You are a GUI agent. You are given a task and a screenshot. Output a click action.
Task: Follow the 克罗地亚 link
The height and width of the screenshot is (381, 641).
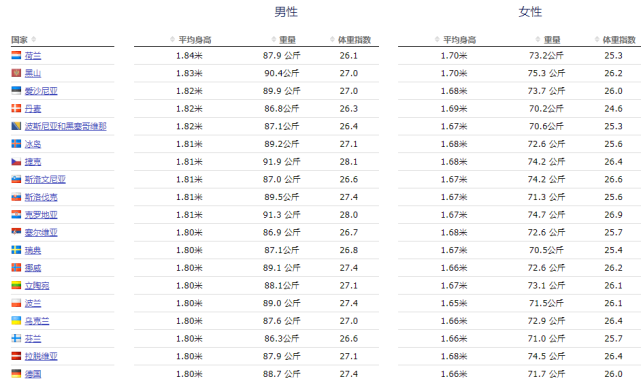pyautogui.click(x=41, y=215)
